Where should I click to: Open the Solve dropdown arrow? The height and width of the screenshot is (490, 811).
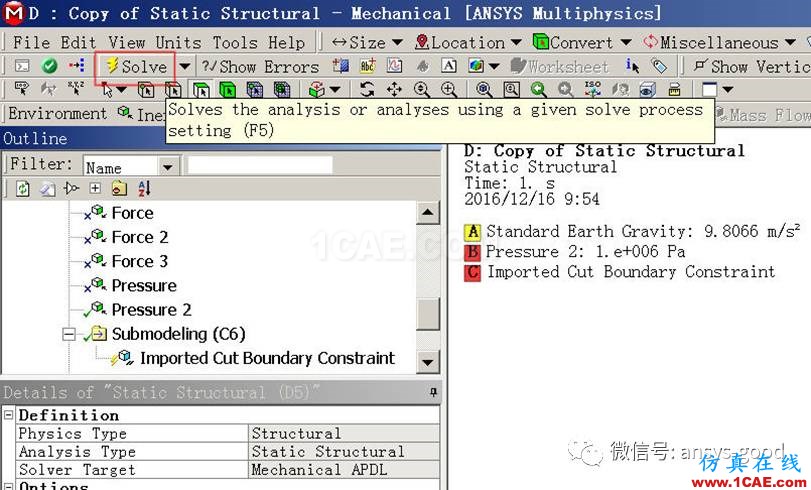coord(184,66)
